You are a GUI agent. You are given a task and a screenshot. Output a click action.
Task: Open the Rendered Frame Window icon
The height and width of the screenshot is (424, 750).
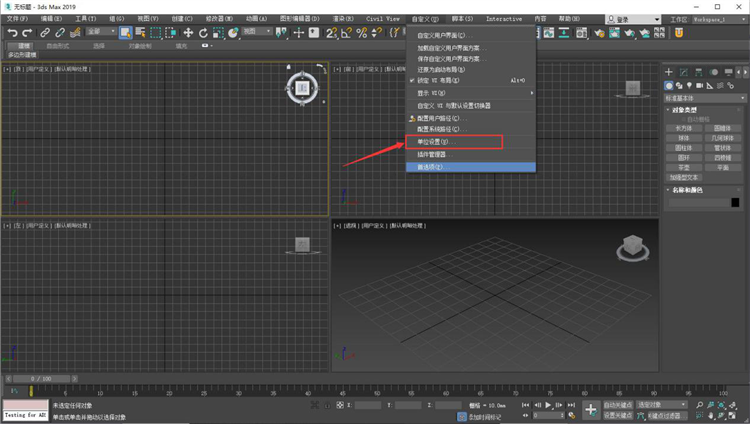[x=615, y=33]
